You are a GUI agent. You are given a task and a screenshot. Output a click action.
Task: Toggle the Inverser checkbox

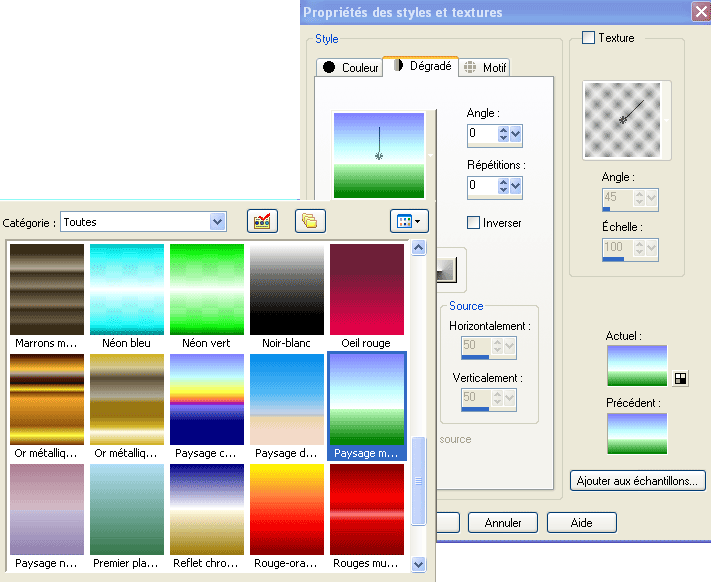pyautogui.click(x=474, y=222)
